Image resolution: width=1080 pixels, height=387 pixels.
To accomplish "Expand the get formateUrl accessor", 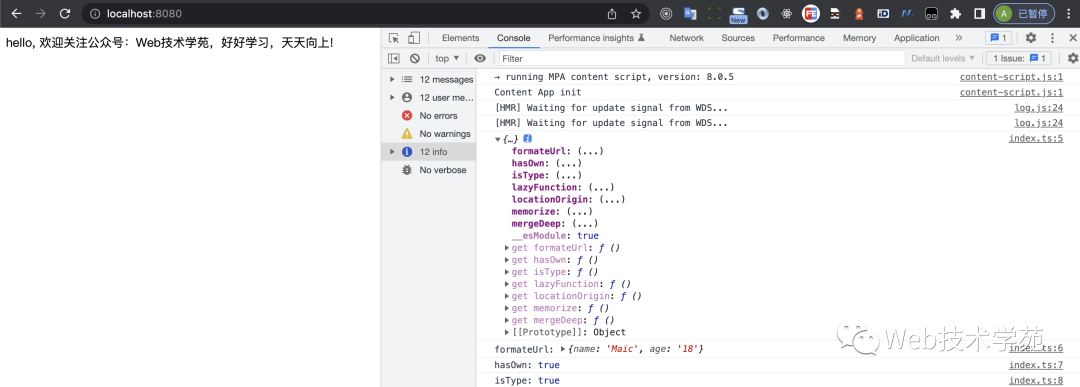I will click(x=507, y=248).
